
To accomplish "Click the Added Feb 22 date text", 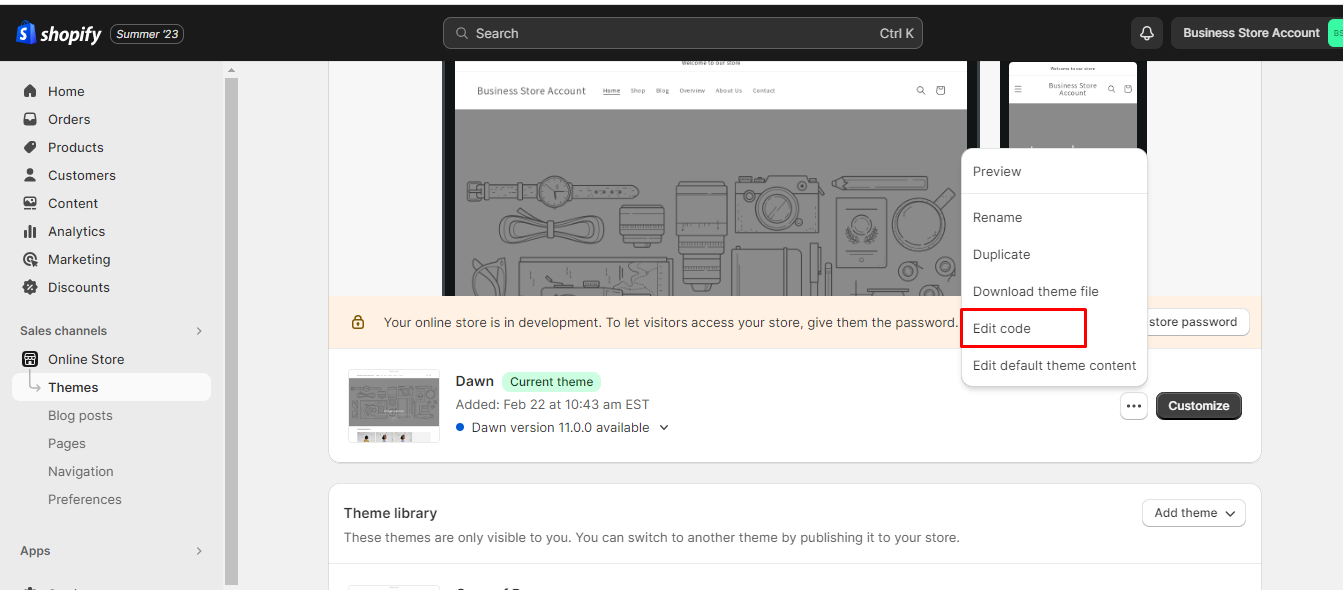I will point(553,405).
